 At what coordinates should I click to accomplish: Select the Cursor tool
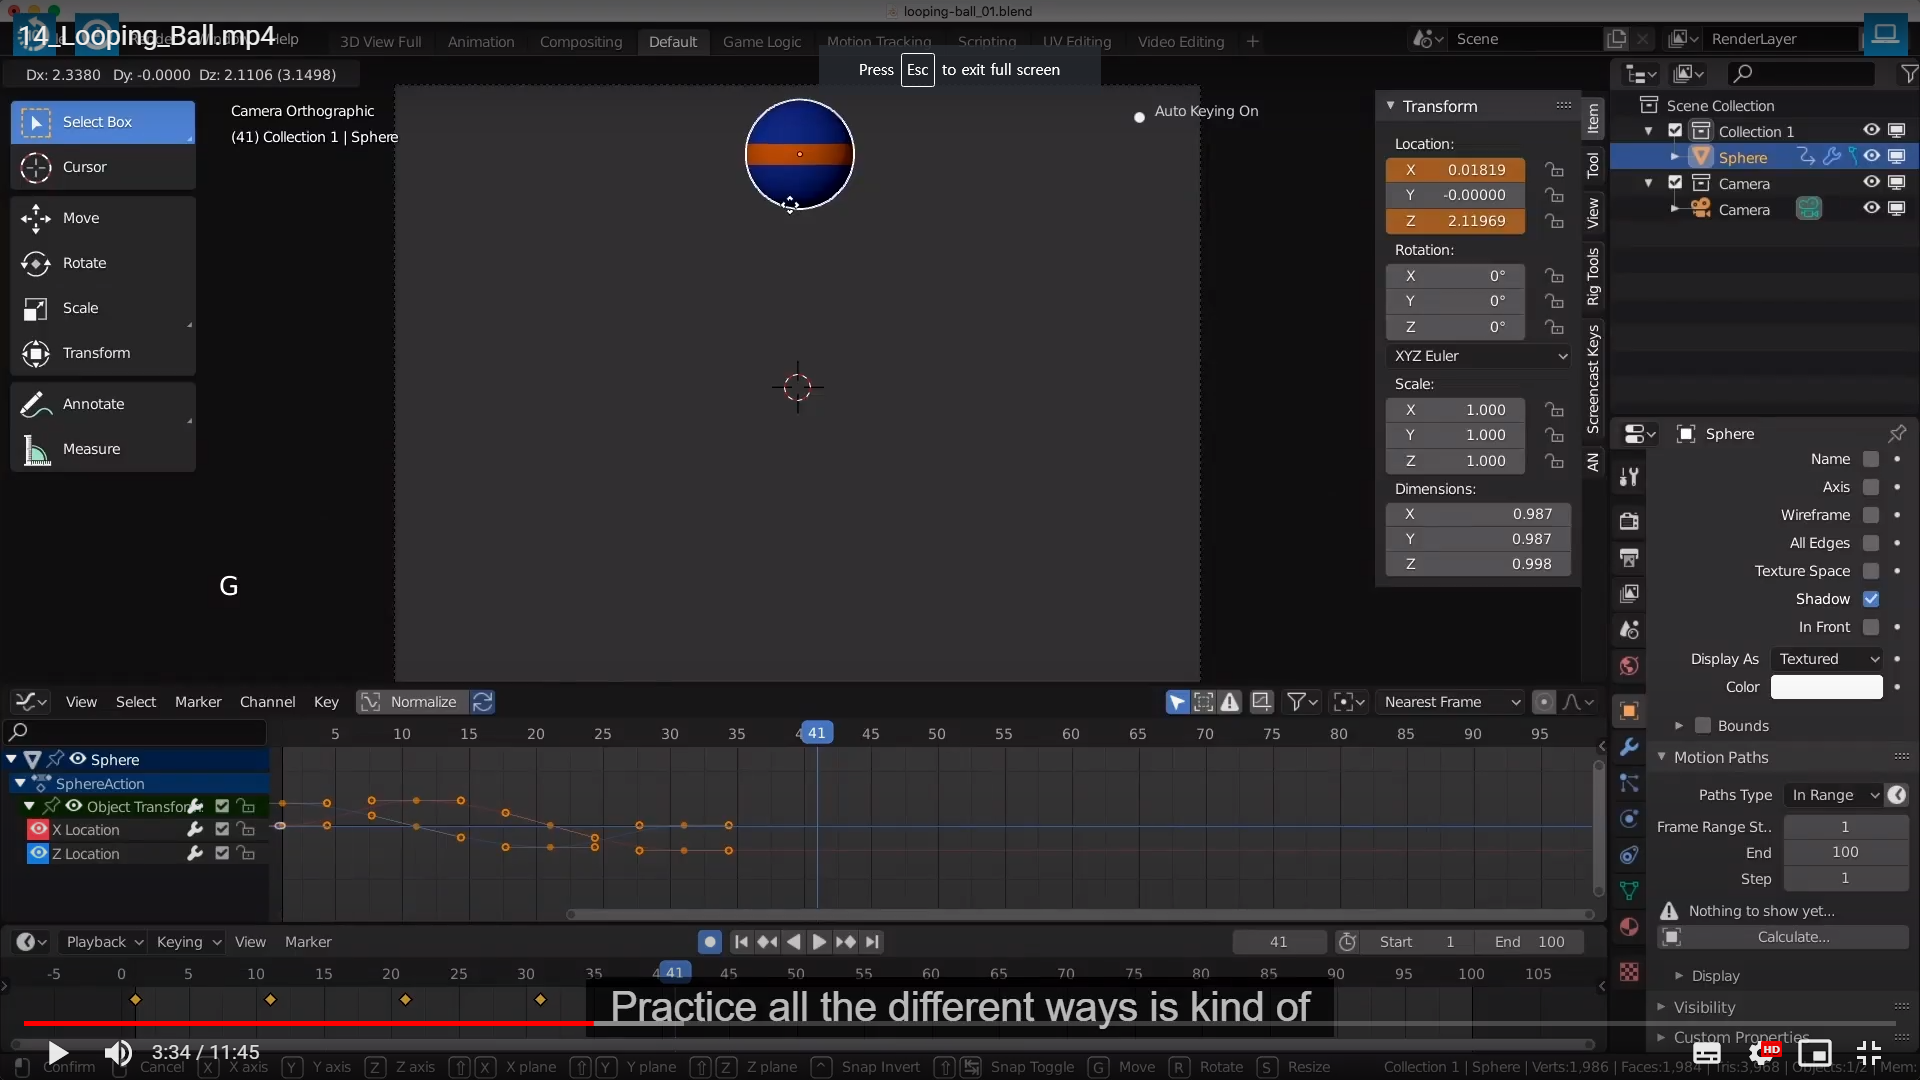[84, 167]
